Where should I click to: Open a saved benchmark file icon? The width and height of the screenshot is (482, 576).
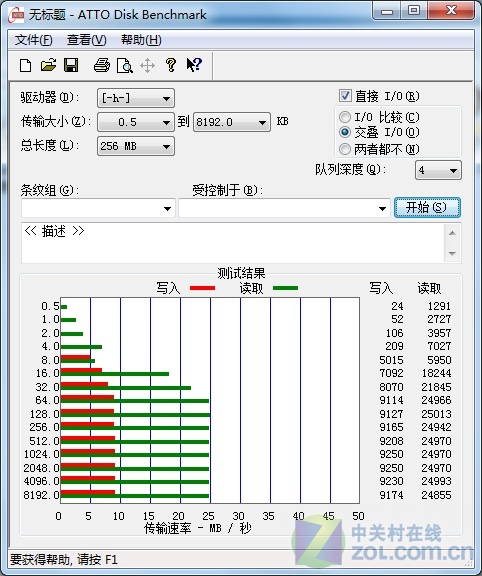click(x=48, y=65)
